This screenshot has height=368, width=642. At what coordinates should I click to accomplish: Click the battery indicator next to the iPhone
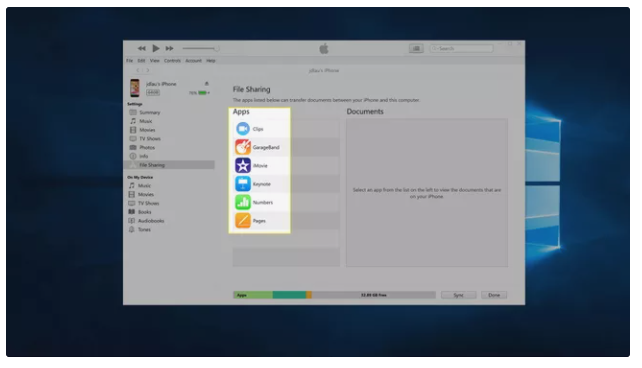(x=203, y=93)
